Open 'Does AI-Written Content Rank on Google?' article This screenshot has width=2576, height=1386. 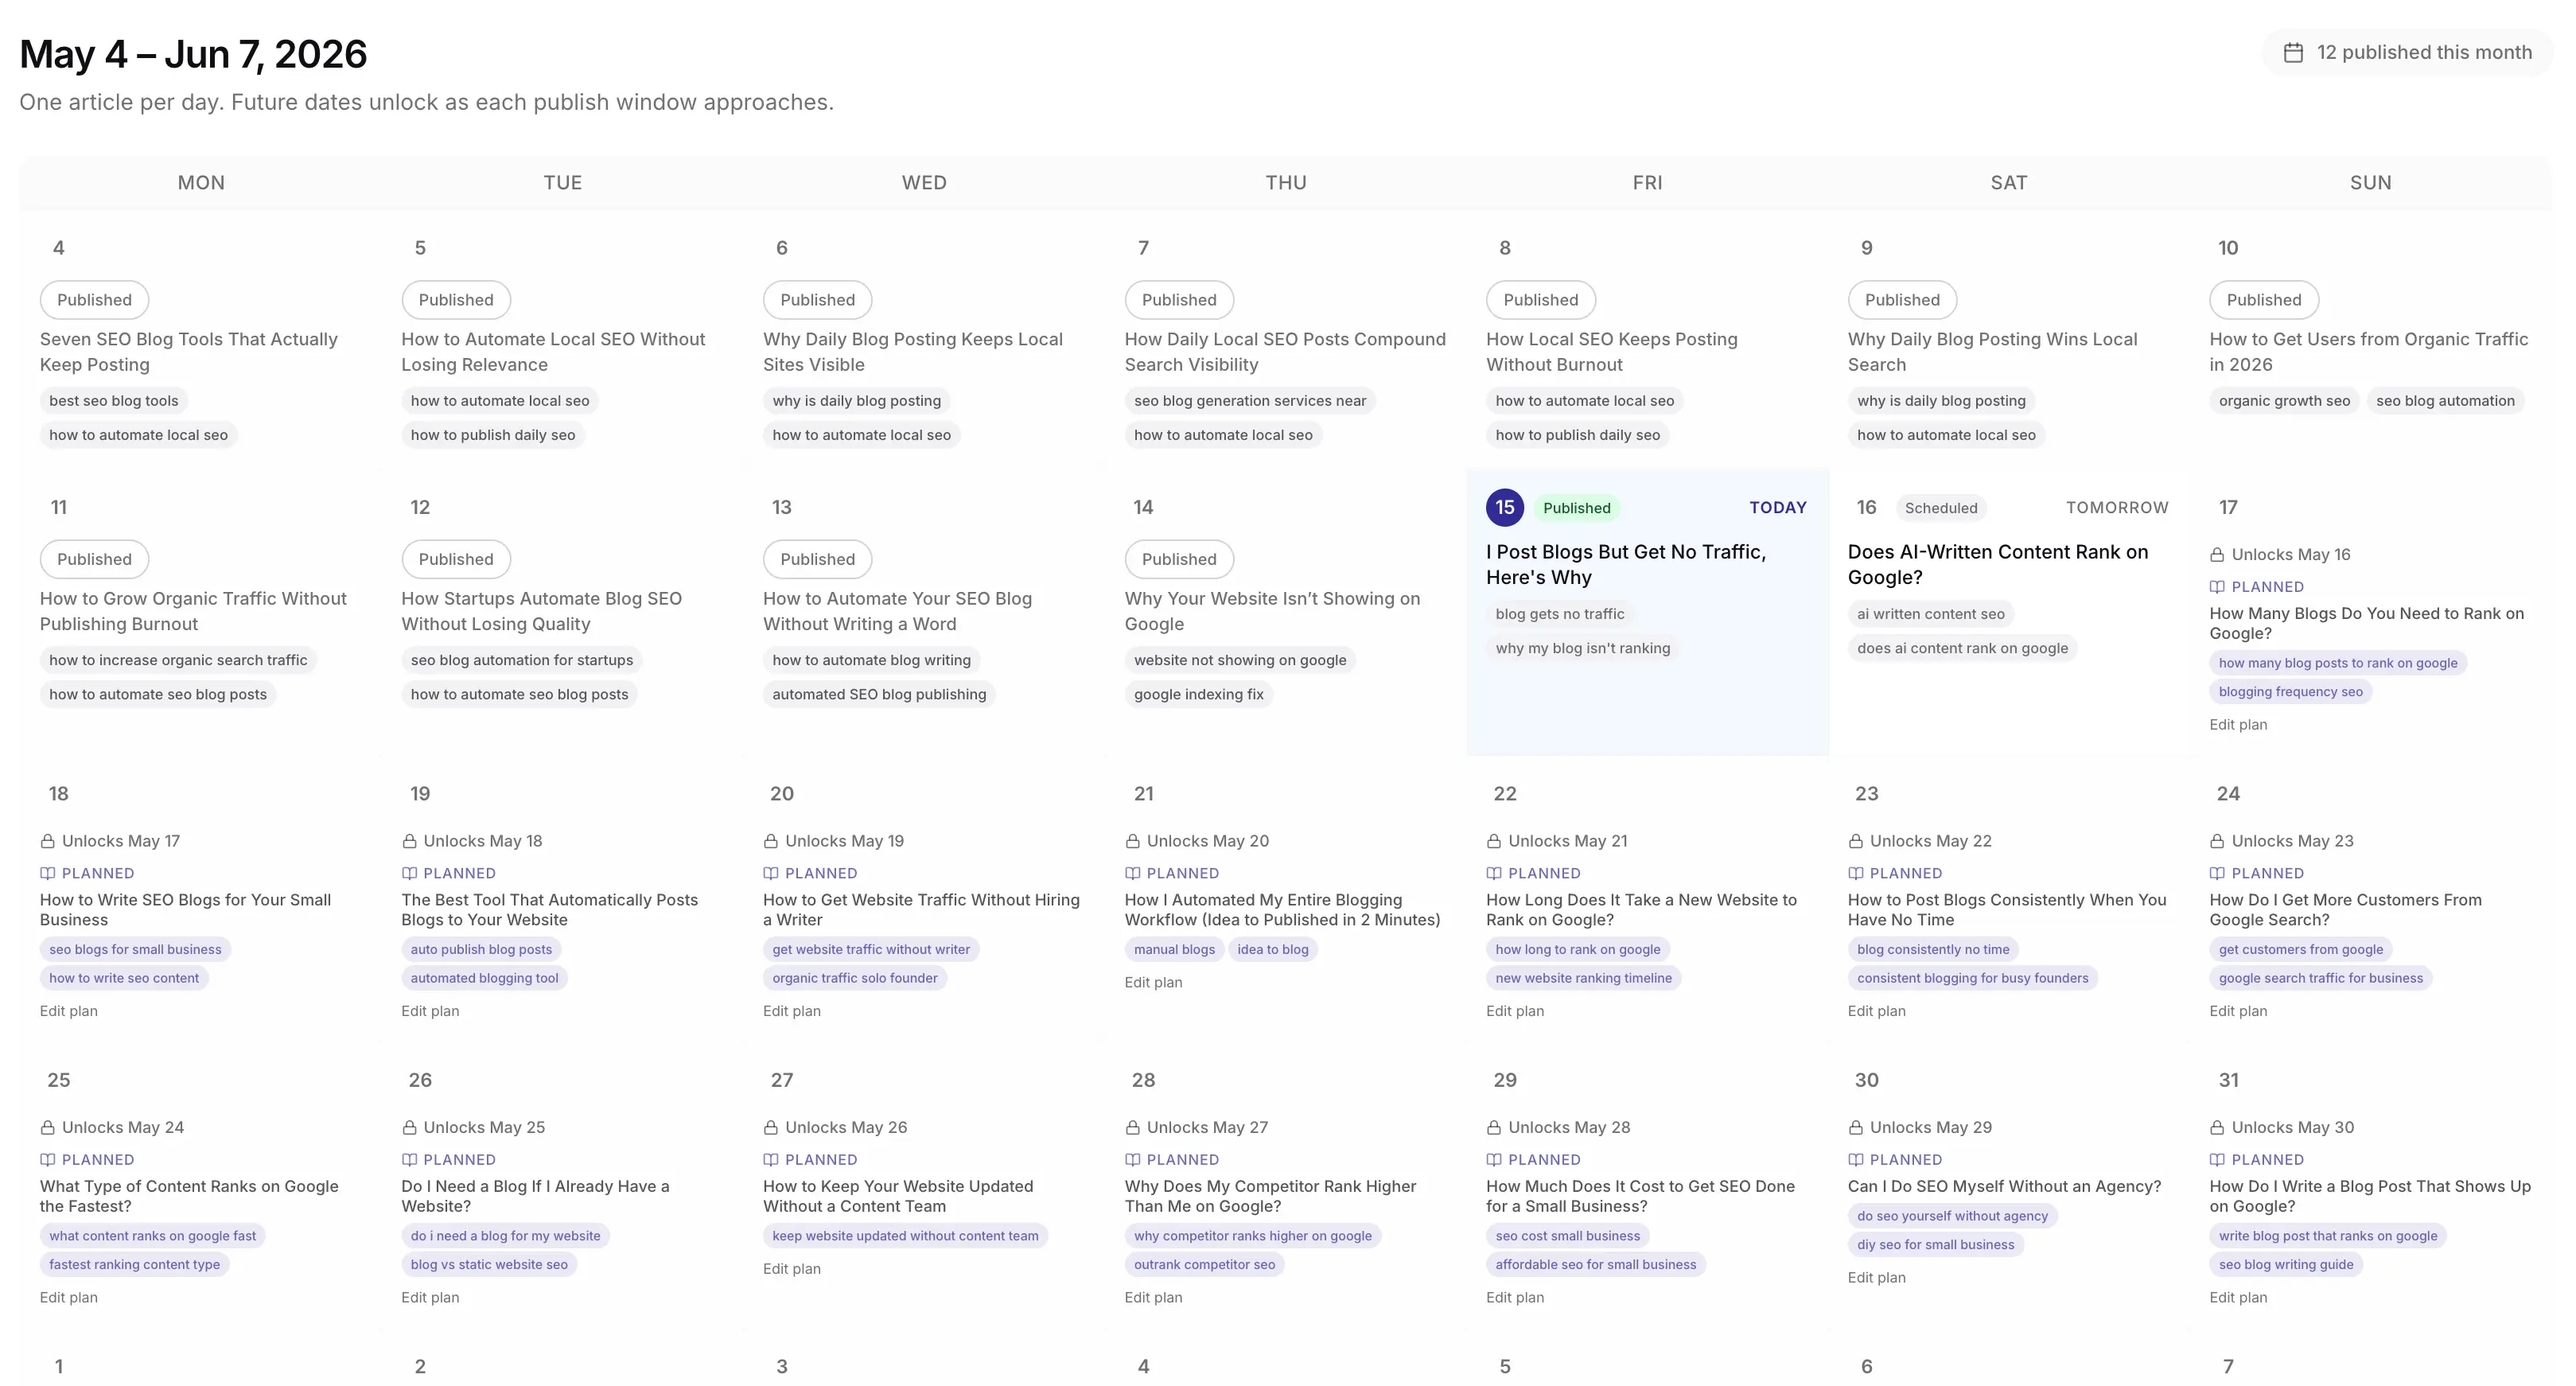tap(1997, 565)
